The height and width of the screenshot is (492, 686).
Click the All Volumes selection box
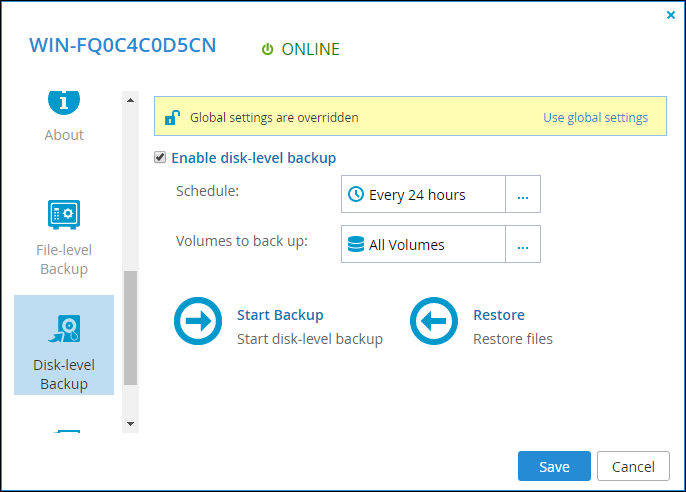click(x=423, y=244)
